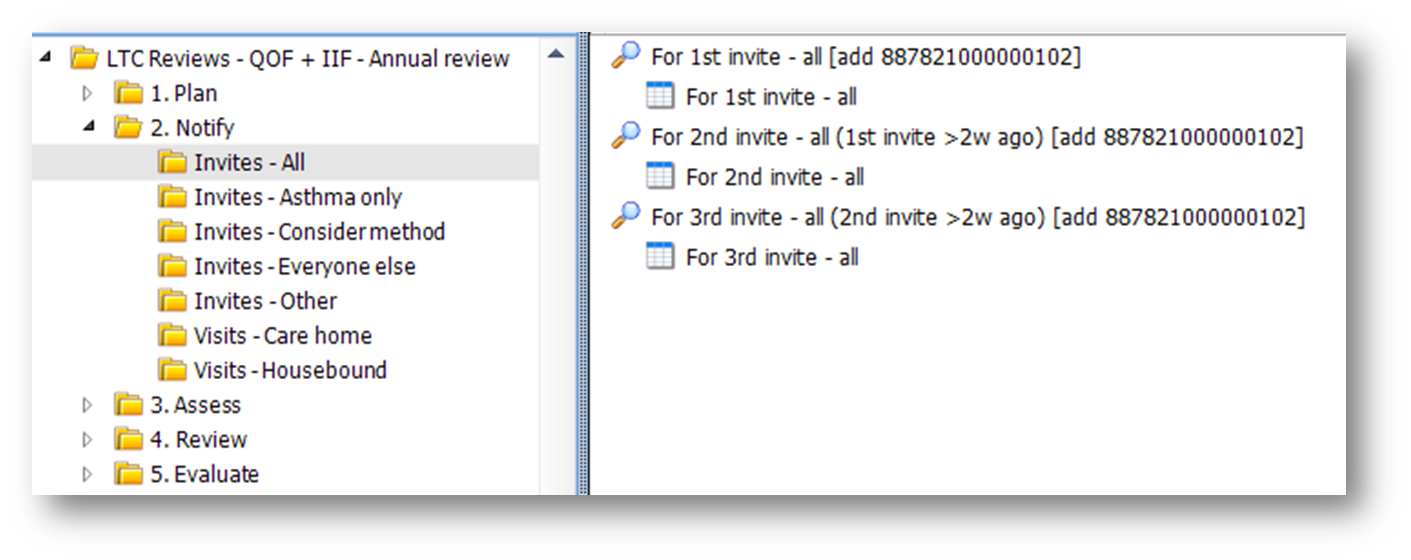The width and height of the screenshot is (1411, 560).
Task: Click the Invites - Asthma only folder icon
Action: click(x=173, y=197)
